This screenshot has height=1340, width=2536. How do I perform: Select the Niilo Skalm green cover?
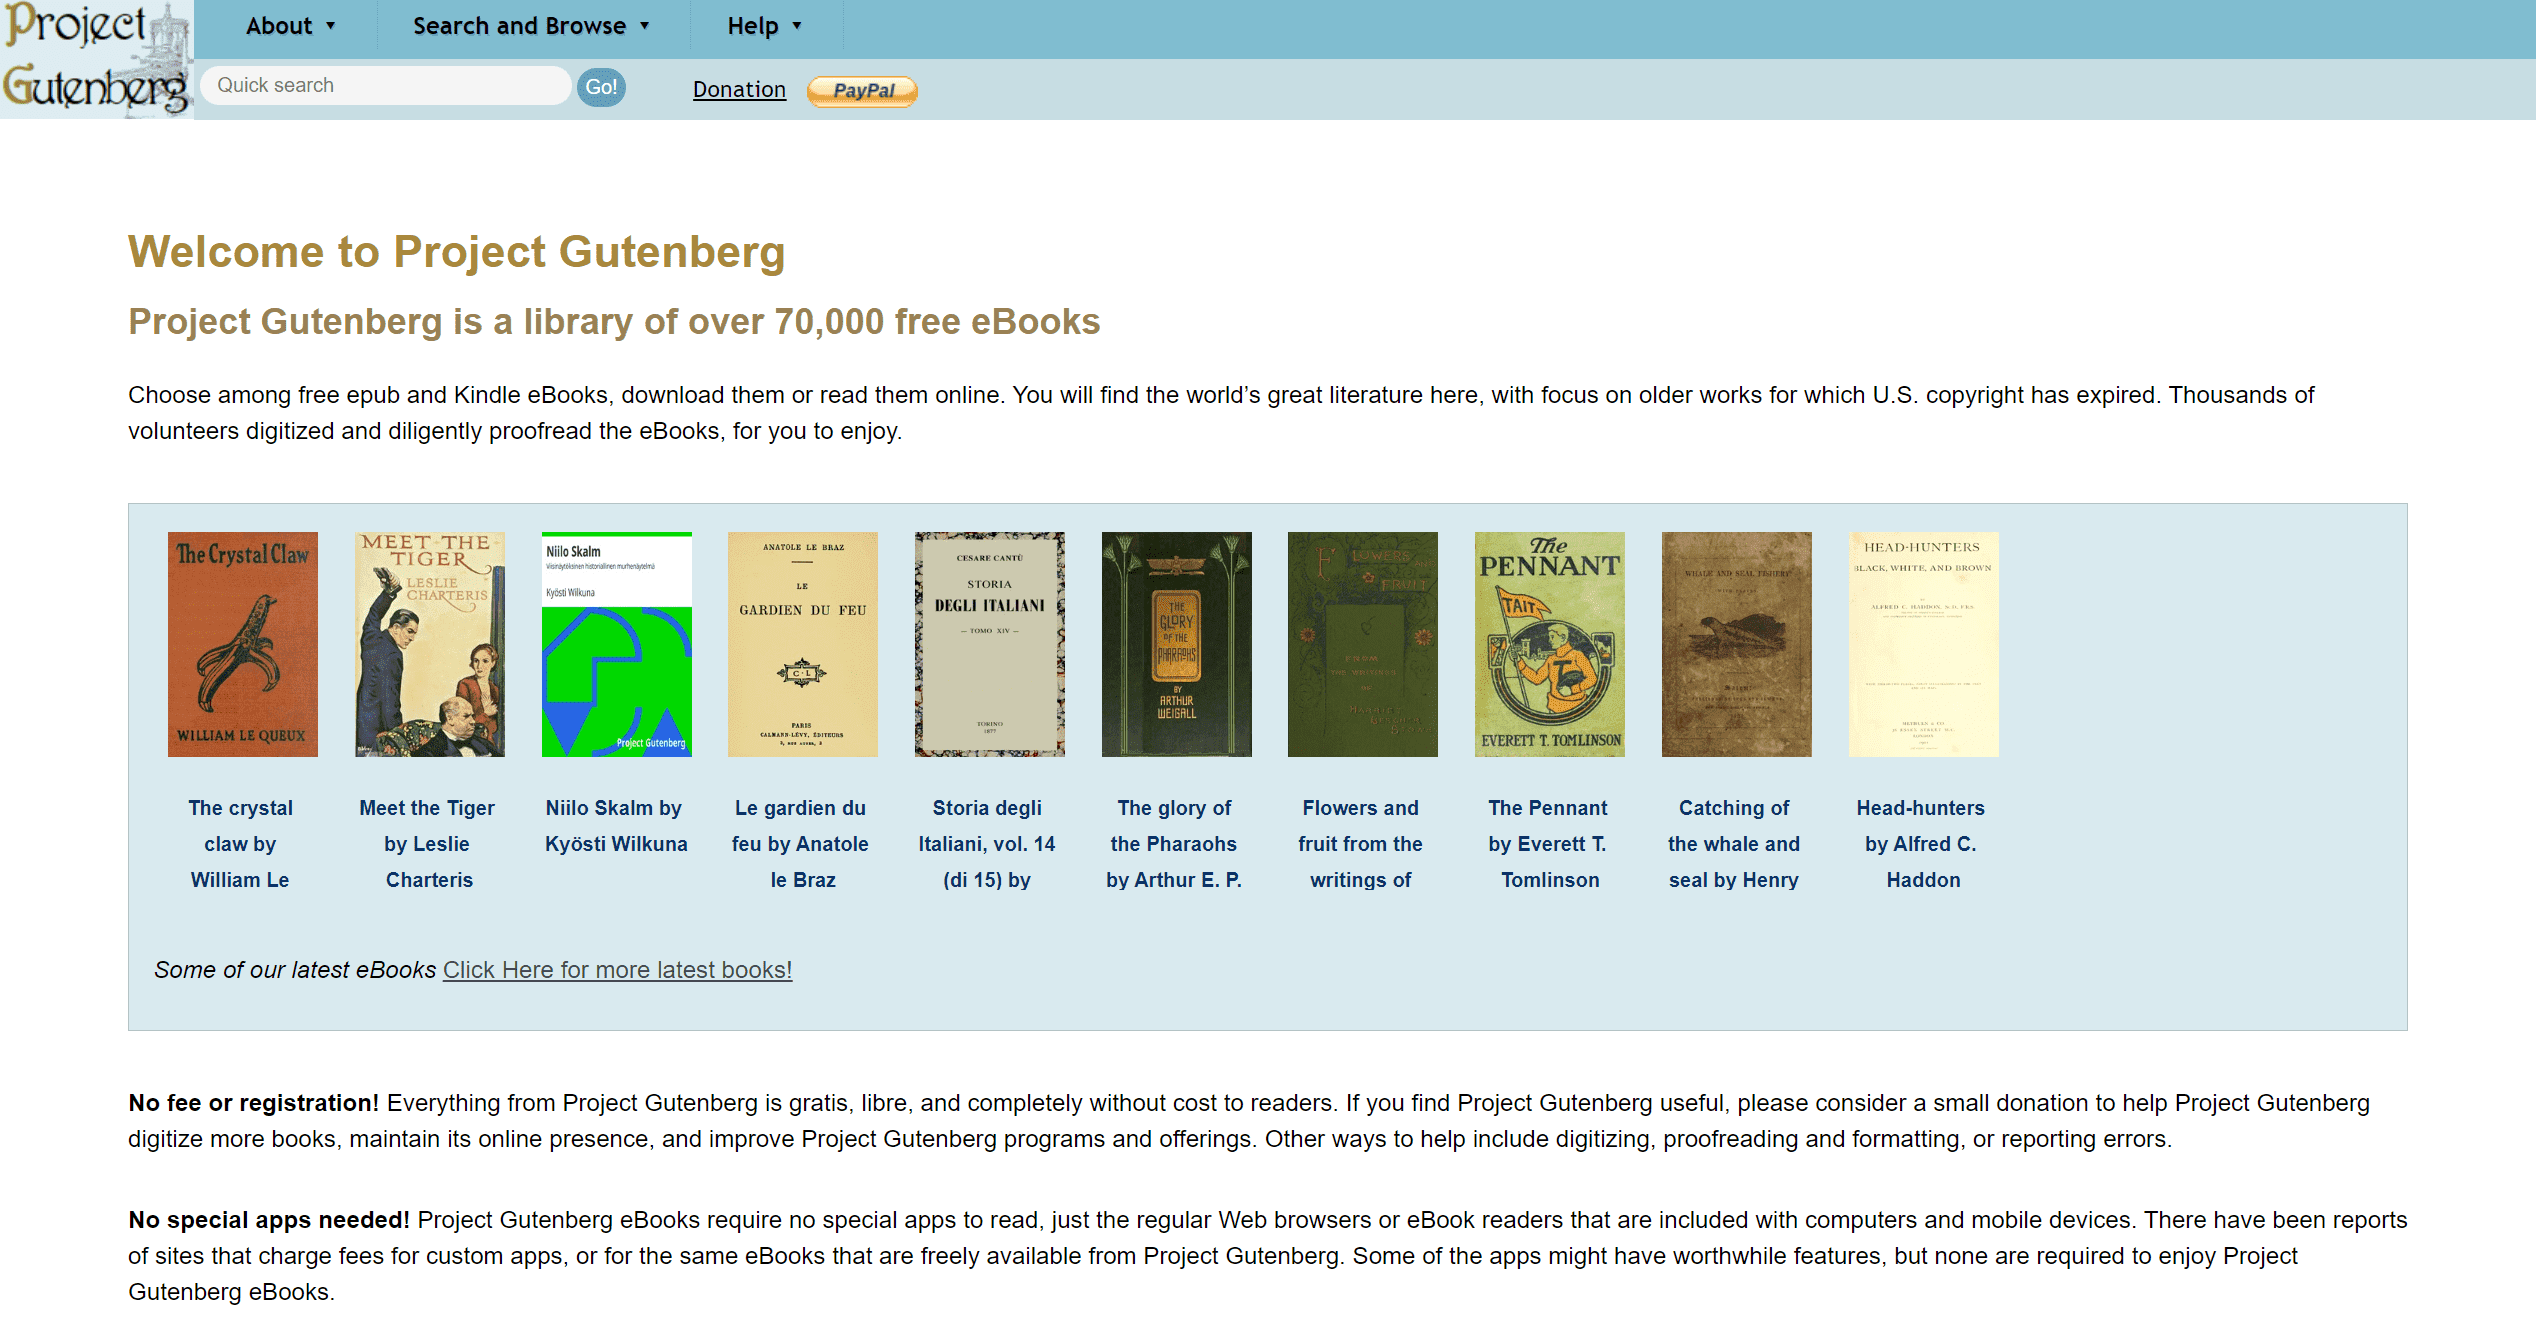[617, 644]
